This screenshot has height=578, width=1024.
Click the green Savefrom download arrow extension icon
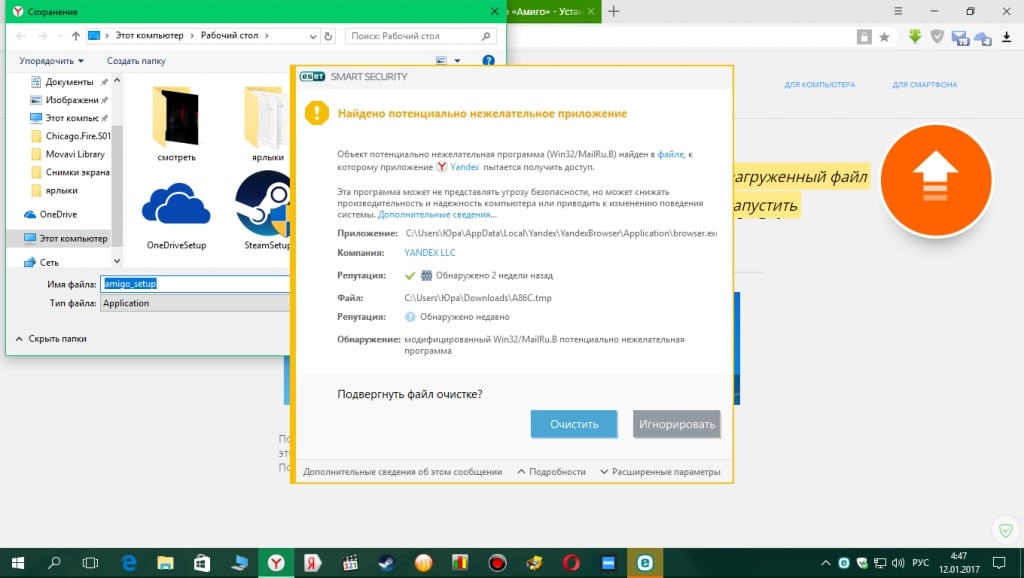pos(915,37)
